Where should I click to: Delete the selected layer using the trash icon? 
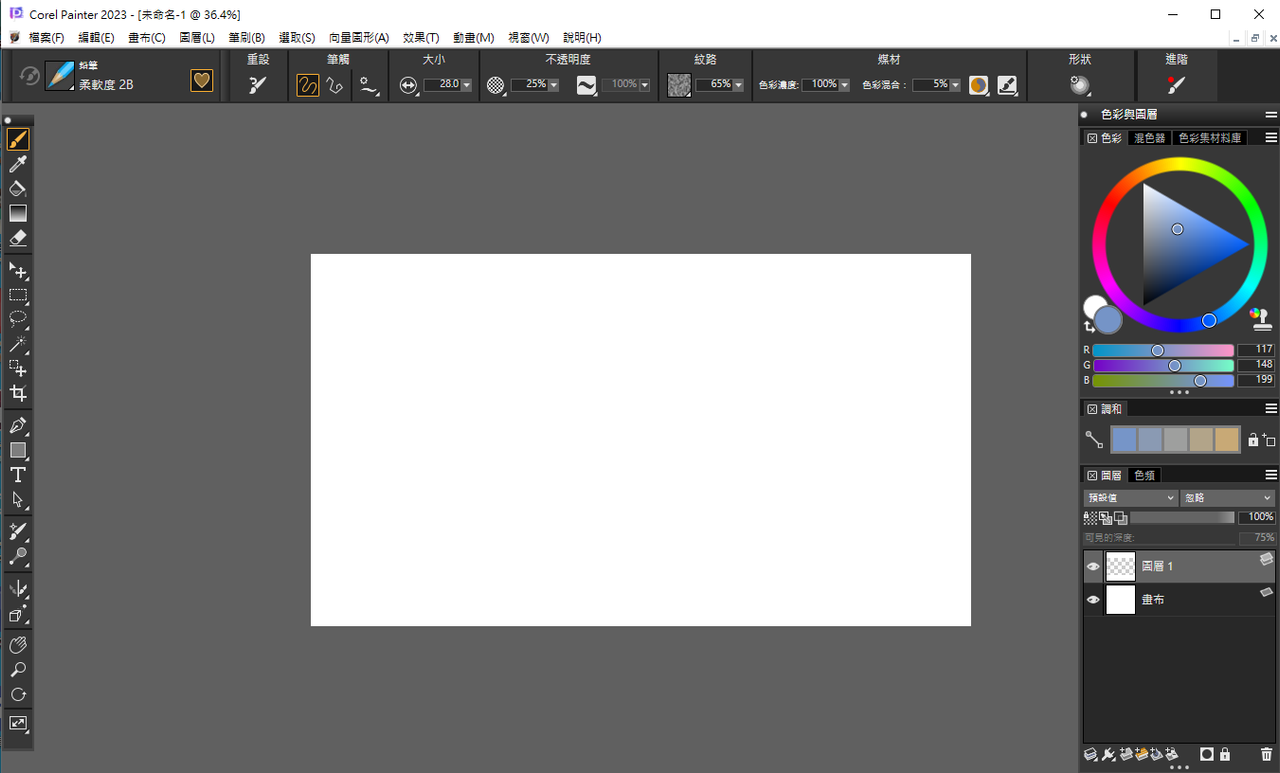pyautogui.click(x=1266, y=754)
